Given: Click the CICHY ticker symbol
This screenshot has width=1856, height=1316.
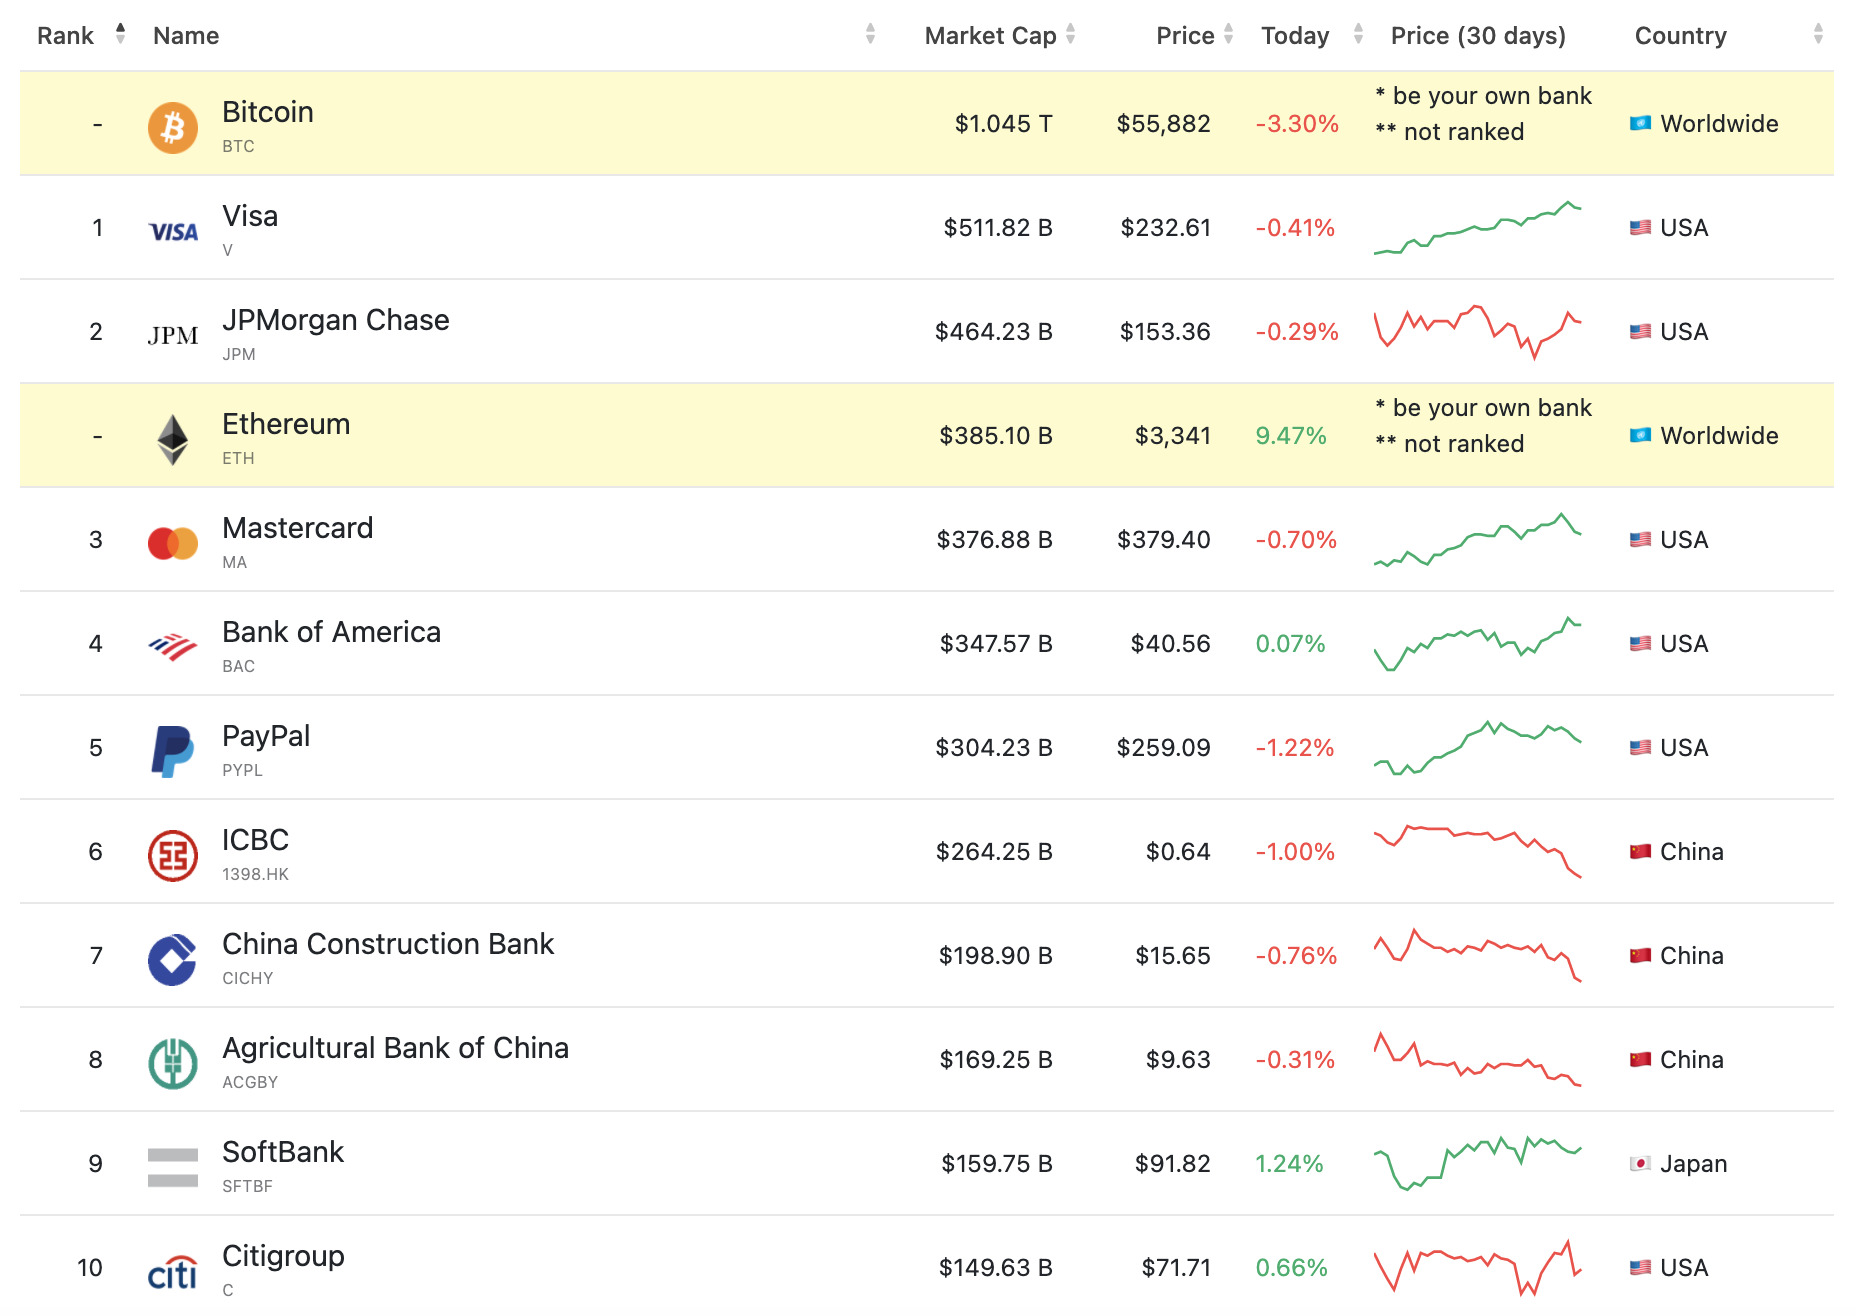Looking at the screenshot, I should click(247, 978).
